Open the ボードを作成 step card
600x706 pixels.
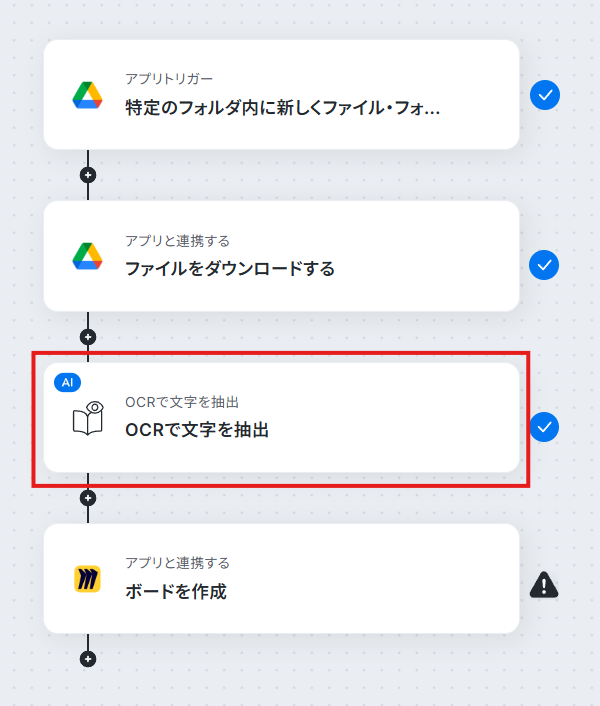coord(281,579)
